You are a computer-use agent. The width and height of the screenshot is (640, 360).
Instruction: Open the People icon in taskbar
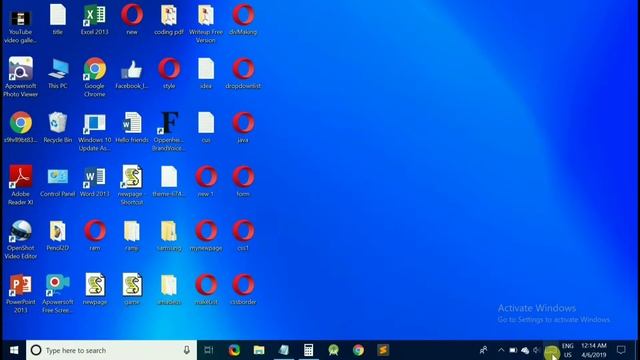(x=484, y=350)
